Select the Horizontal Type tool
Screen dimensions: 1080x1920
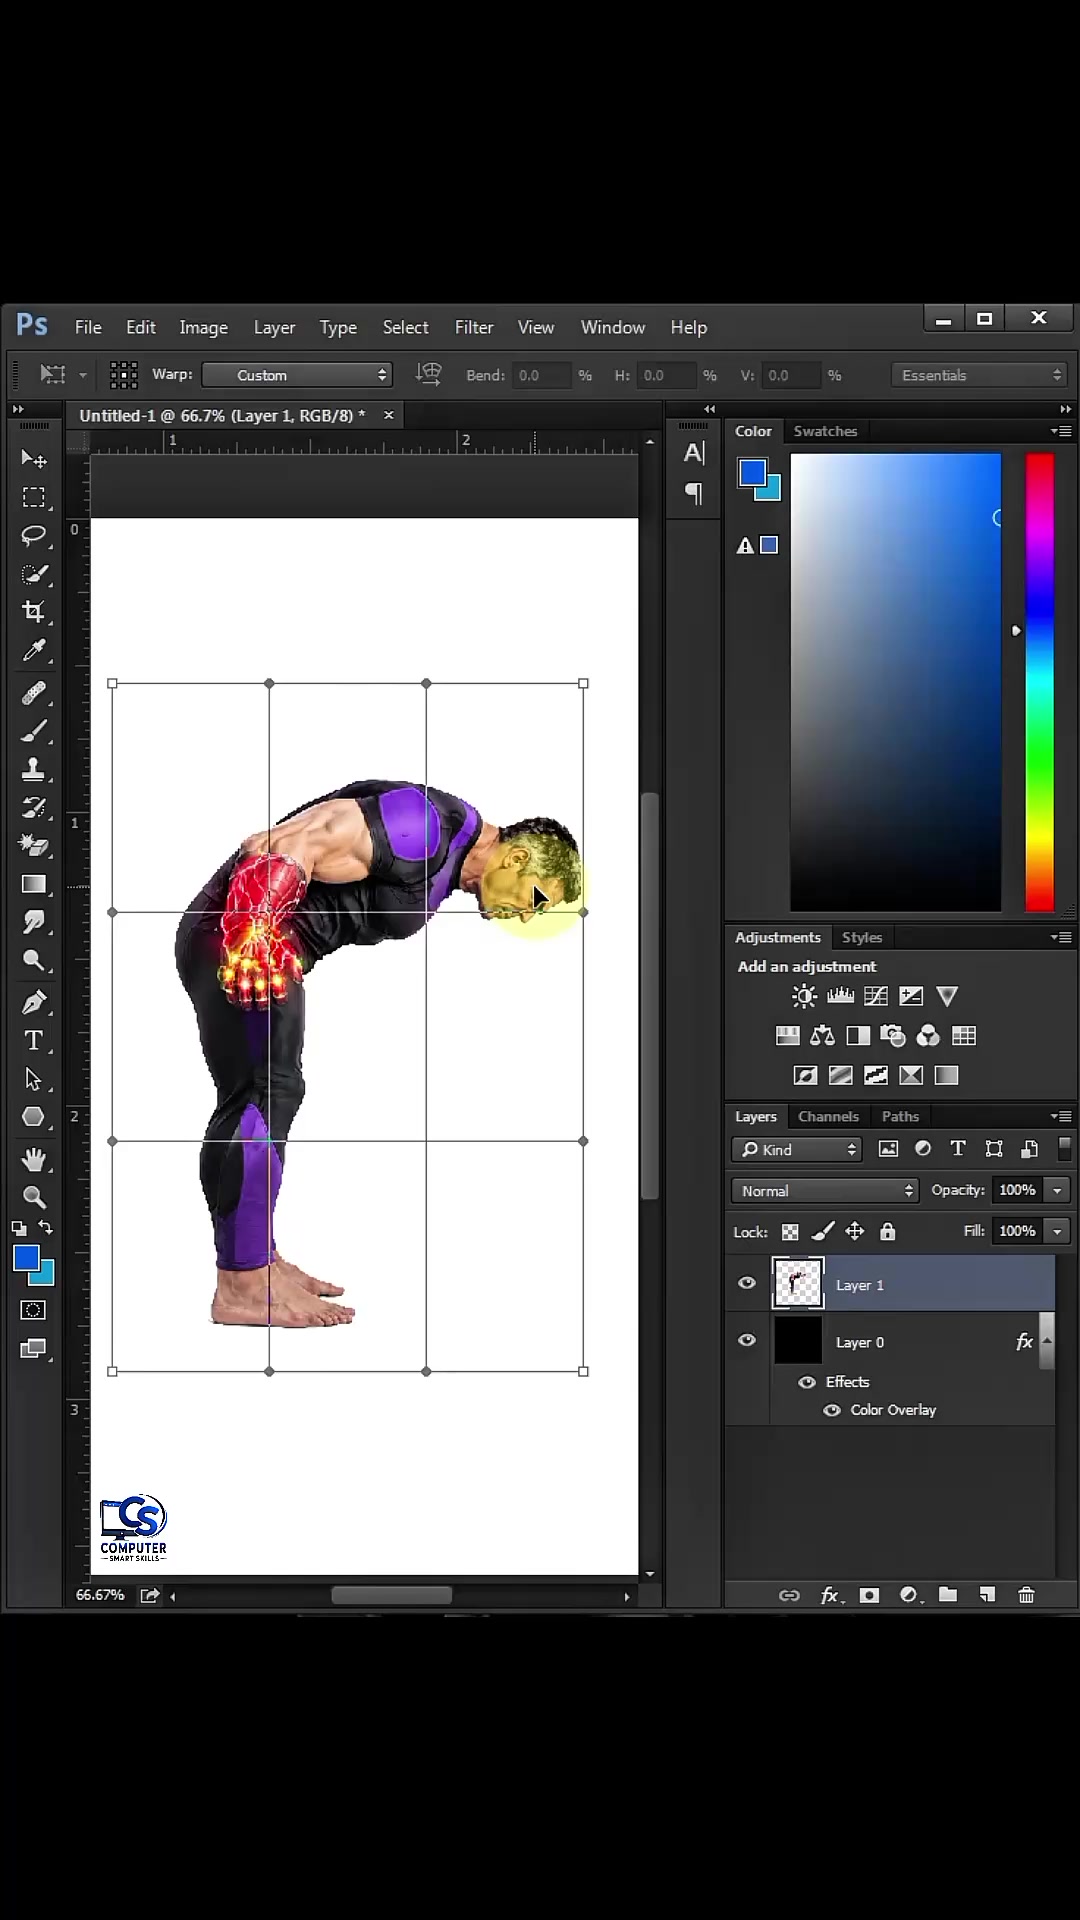(x=34, y=1040)
